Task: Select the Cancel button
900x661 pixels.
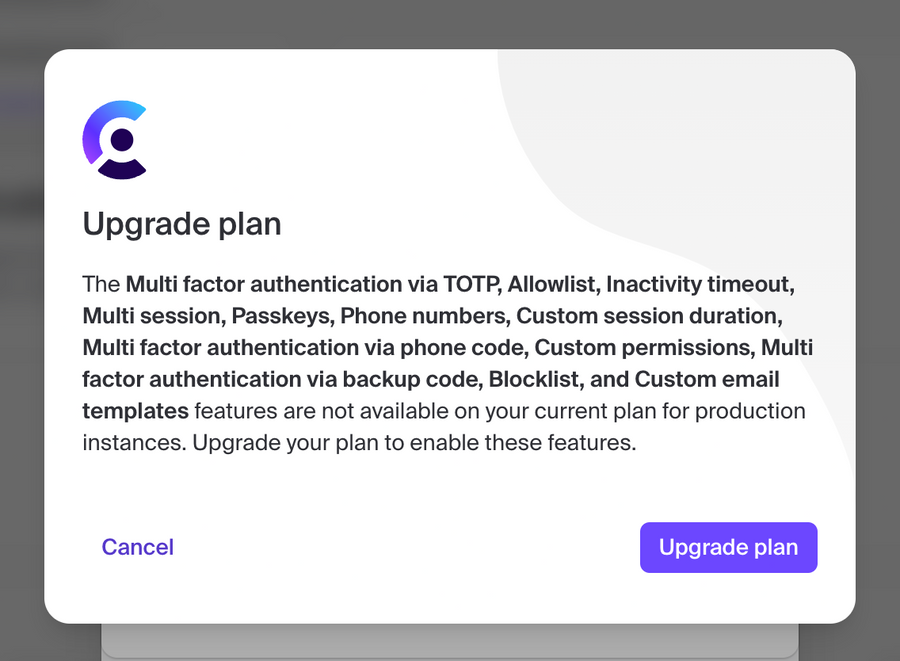Action: [x=137, y=547]
